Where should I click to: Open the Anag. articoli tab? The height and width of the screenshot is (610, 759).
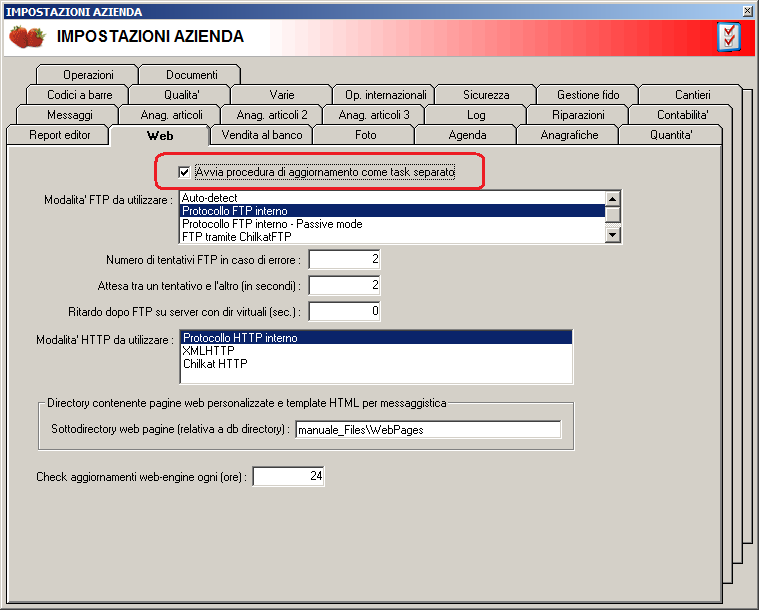pyautogui.click(x=171, y=115)
